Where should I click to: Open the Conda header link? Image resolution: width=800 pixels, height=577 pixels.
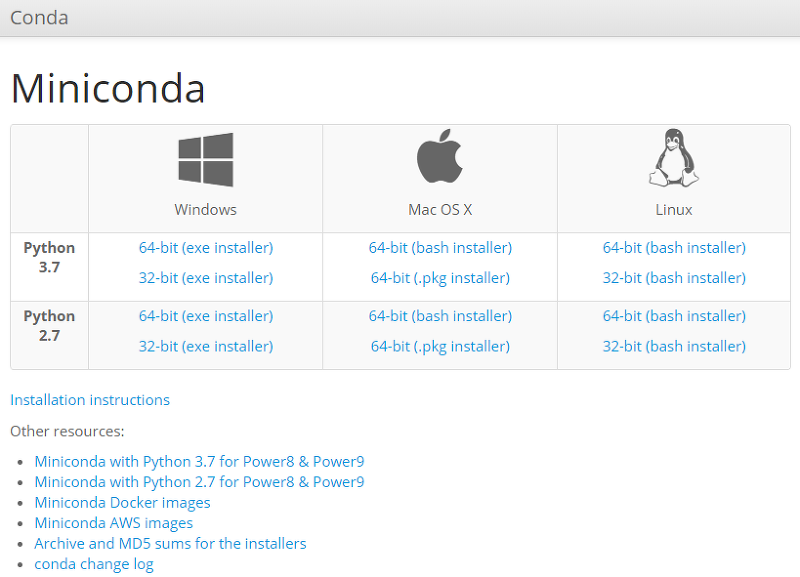39,18
